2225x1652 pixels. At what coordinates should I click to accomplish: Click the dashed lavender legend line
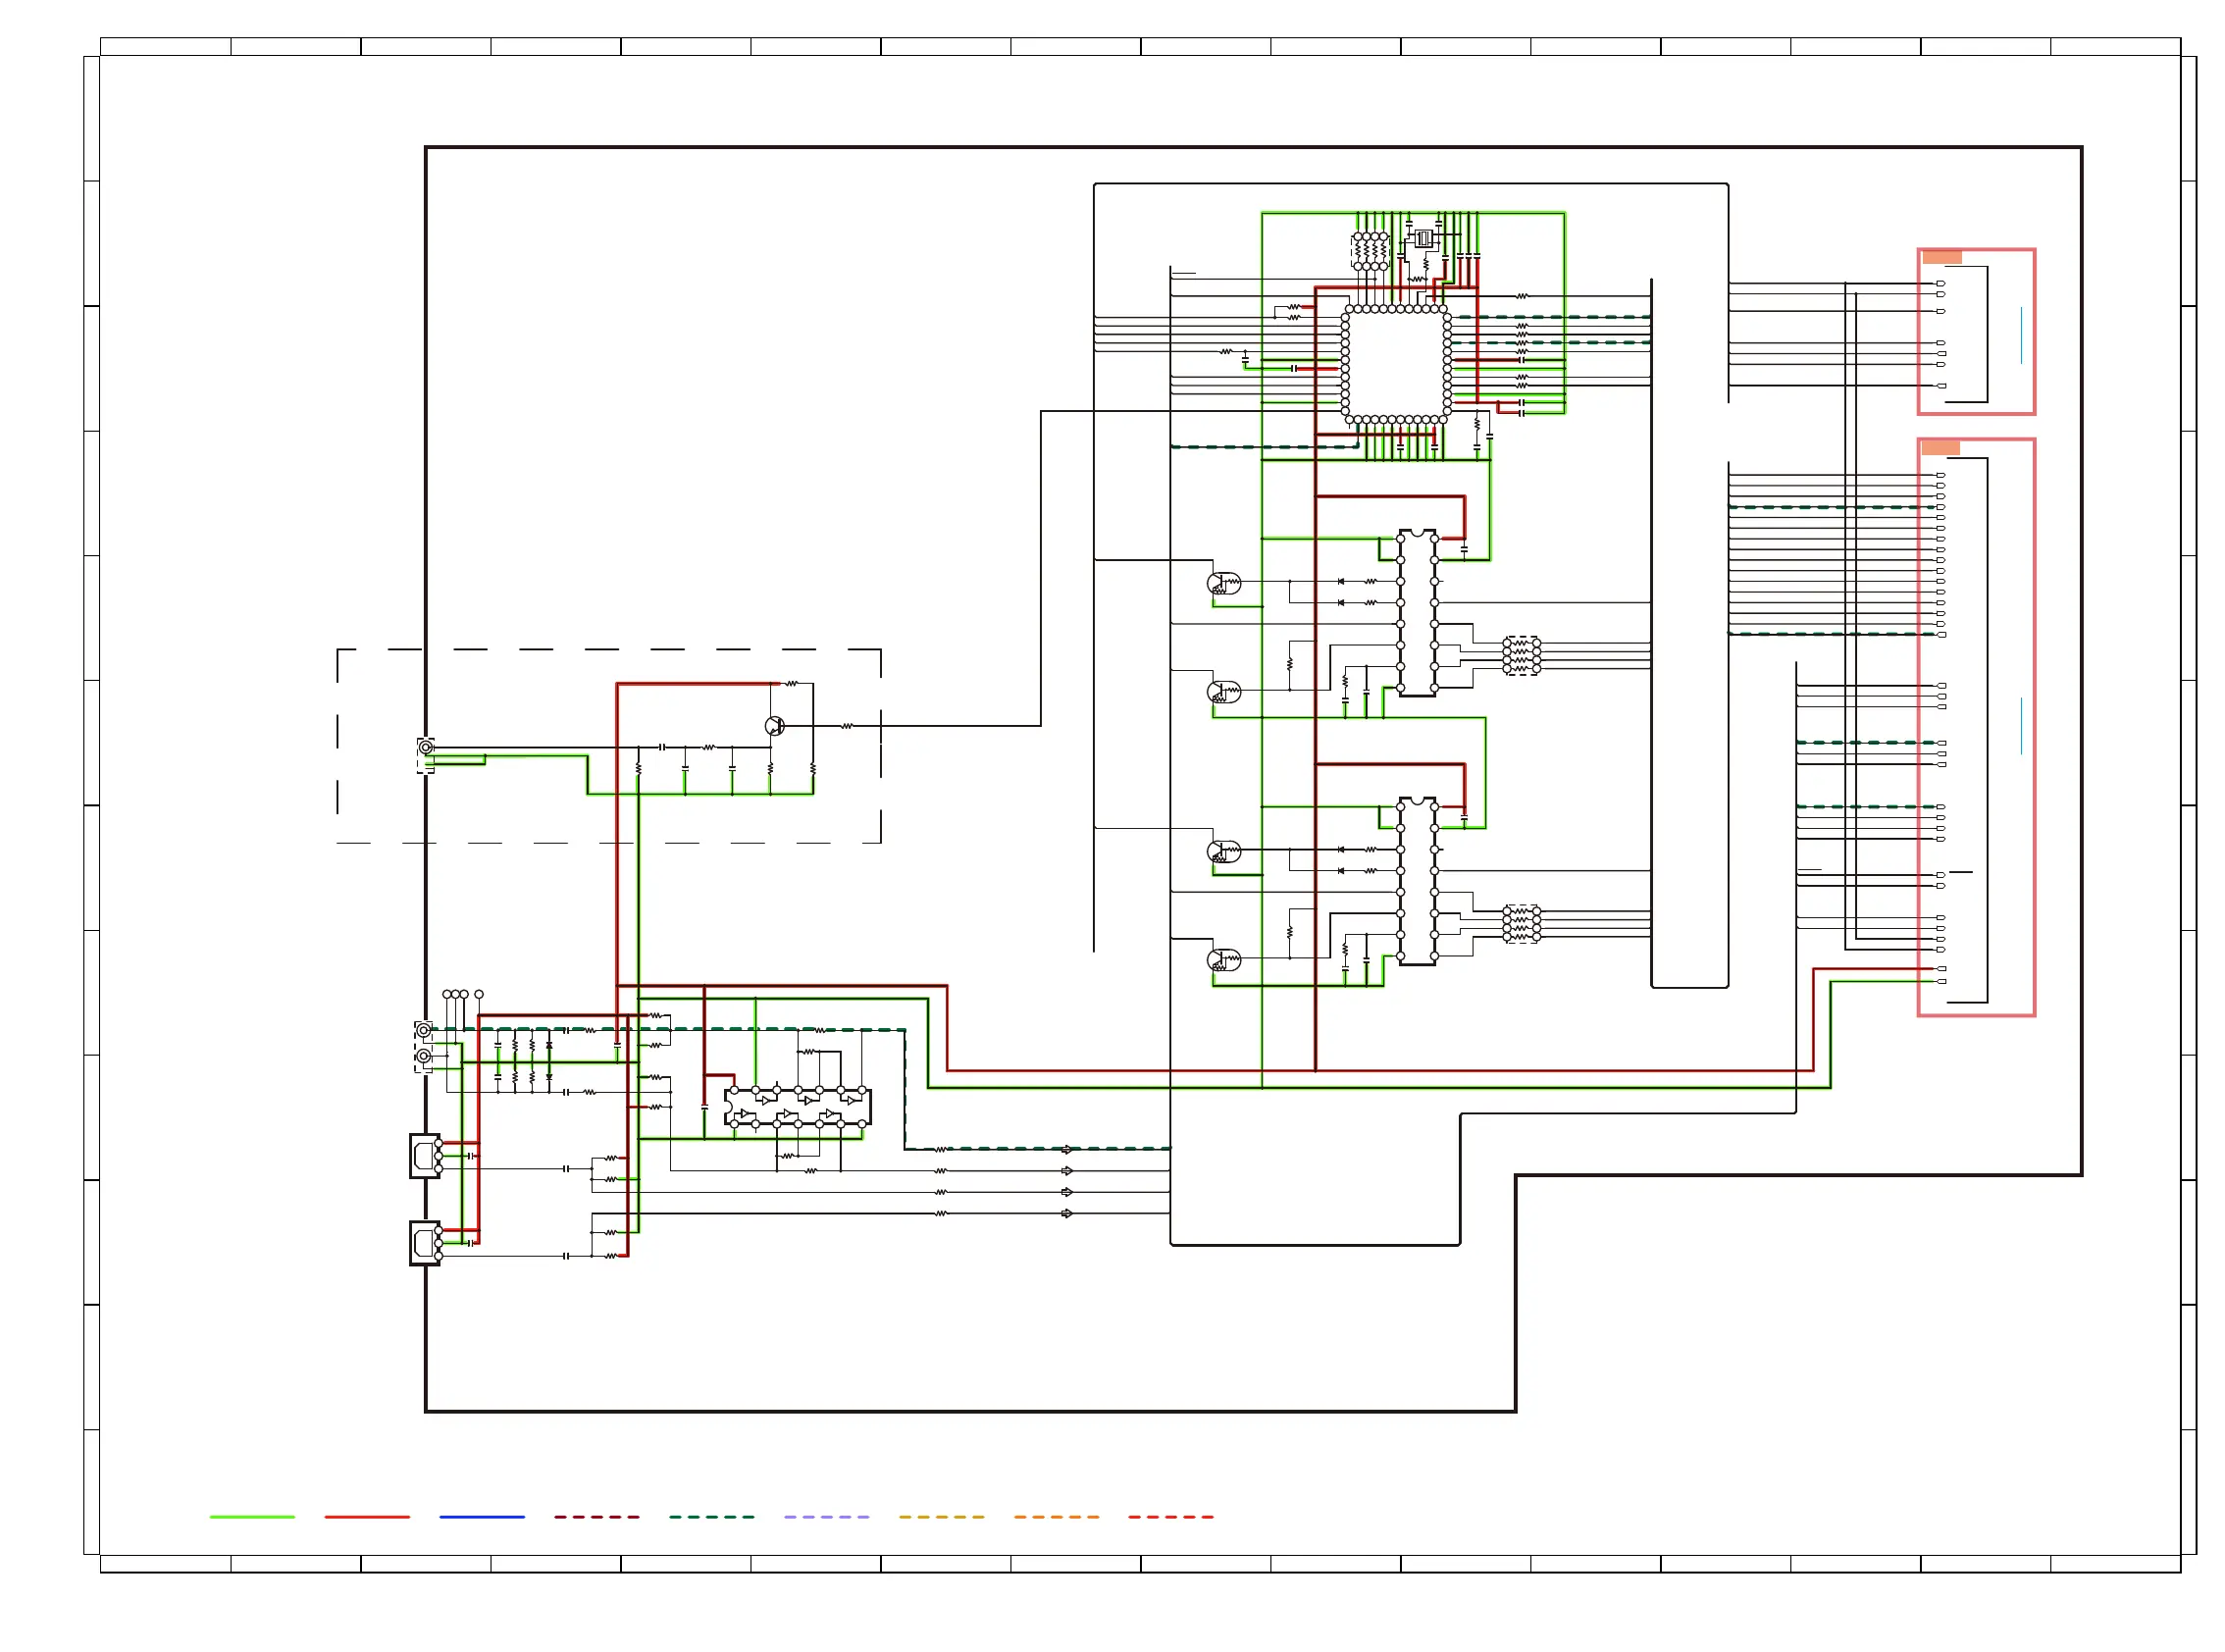coord(826,1517)
